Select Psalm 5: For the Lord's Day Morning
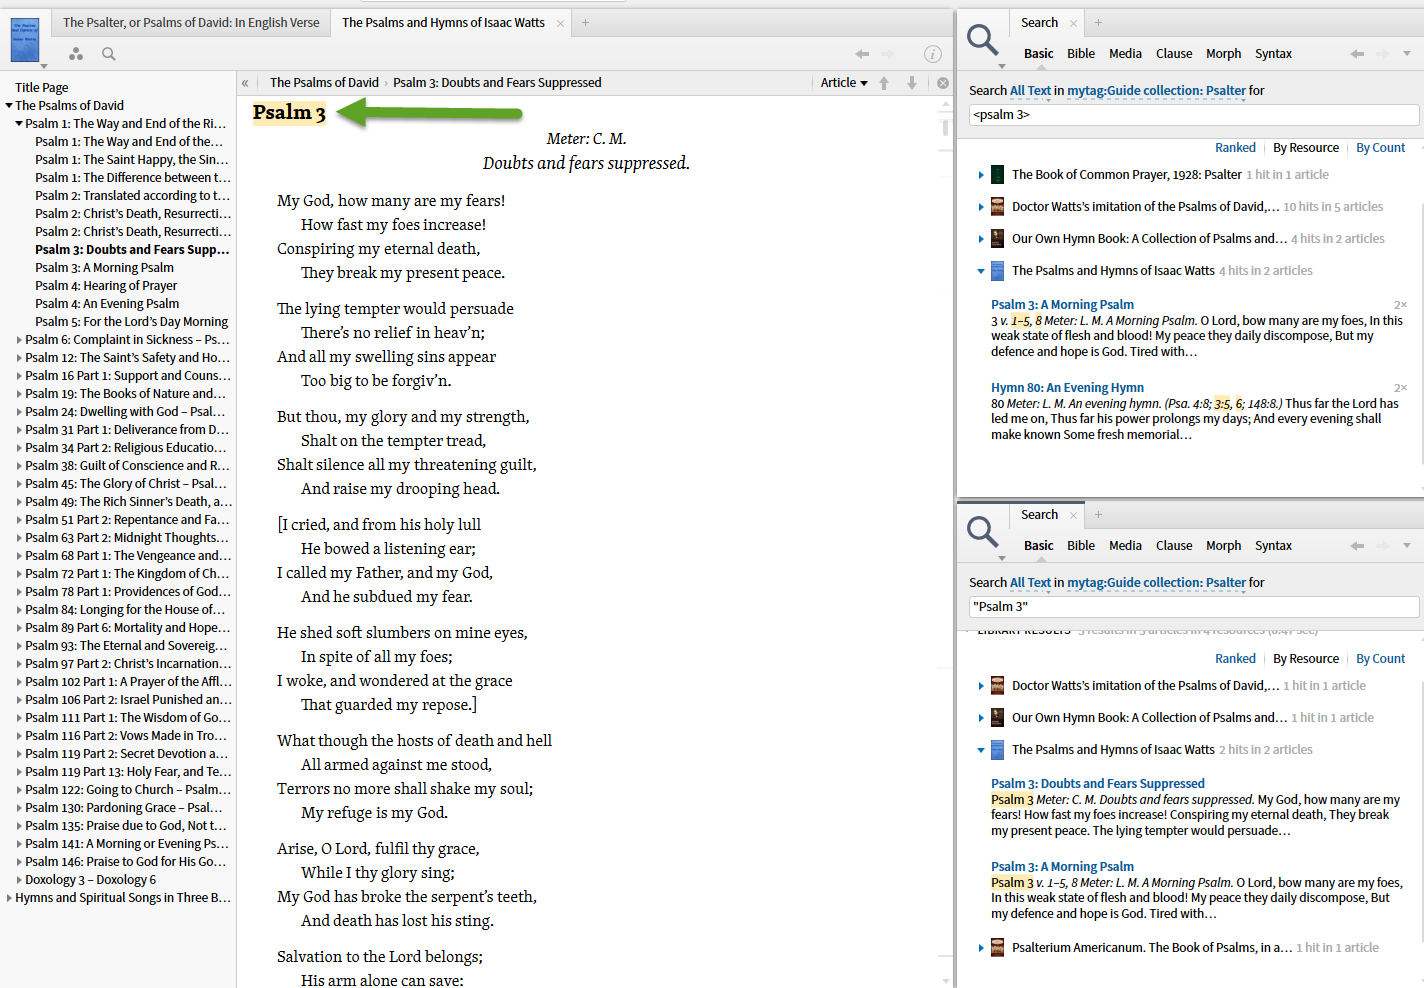The height and width of the screenshot is (988, 1424). click(131, 322)
